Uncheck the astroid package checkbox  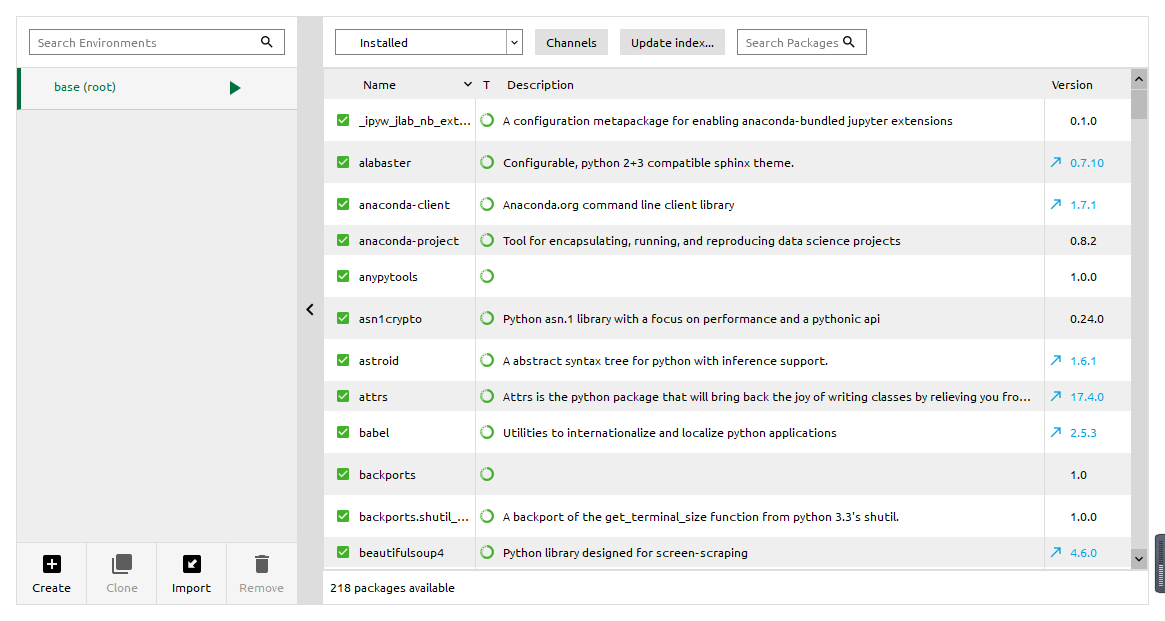coord(343,360)
